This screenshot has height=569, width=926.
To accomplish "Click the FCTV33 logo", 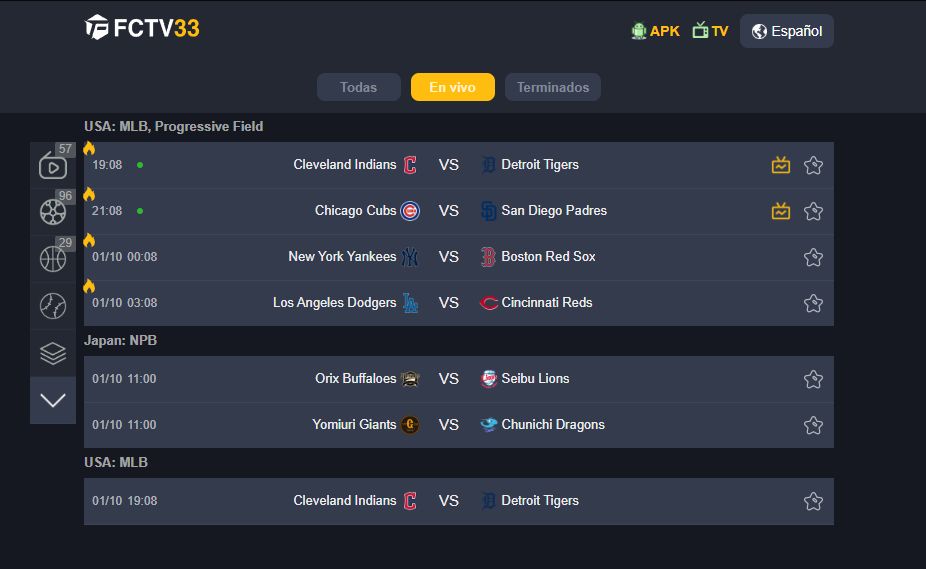I will (x=142, y=28).
